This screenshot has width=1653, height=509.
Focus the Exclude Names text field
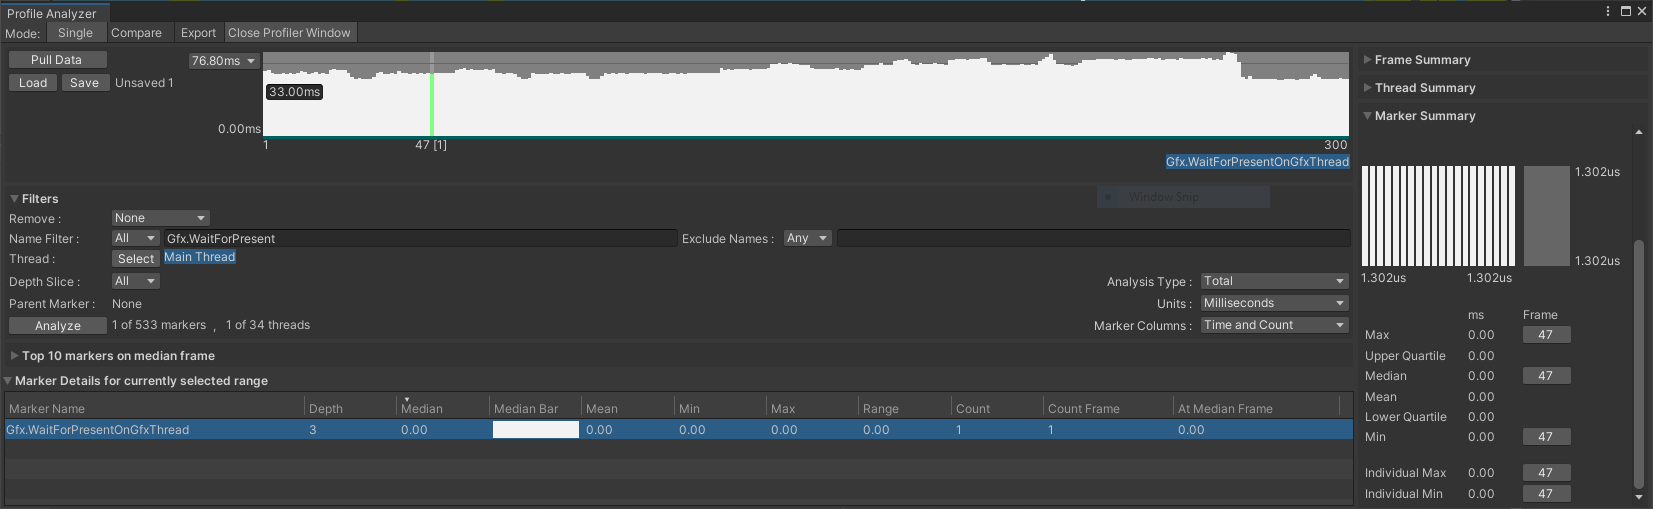click(1093, 238)
